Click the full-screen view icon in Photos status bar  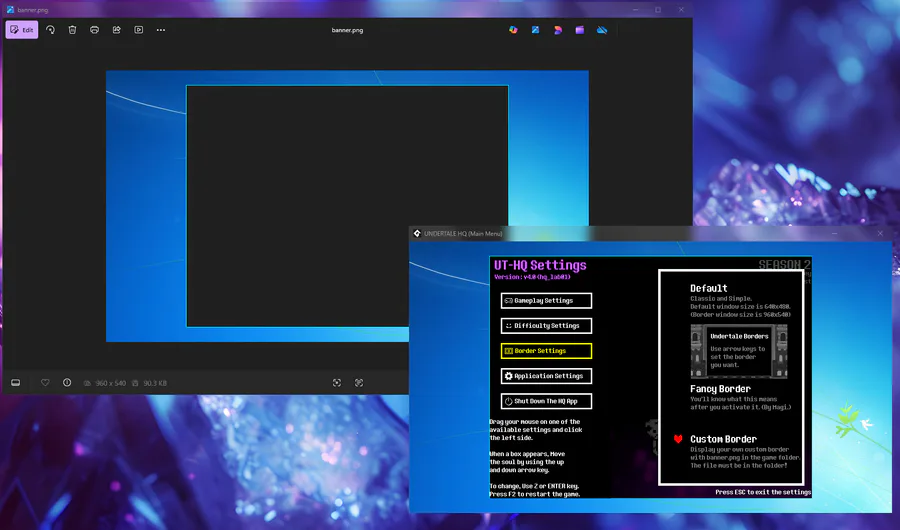click(x=359, y=383)
